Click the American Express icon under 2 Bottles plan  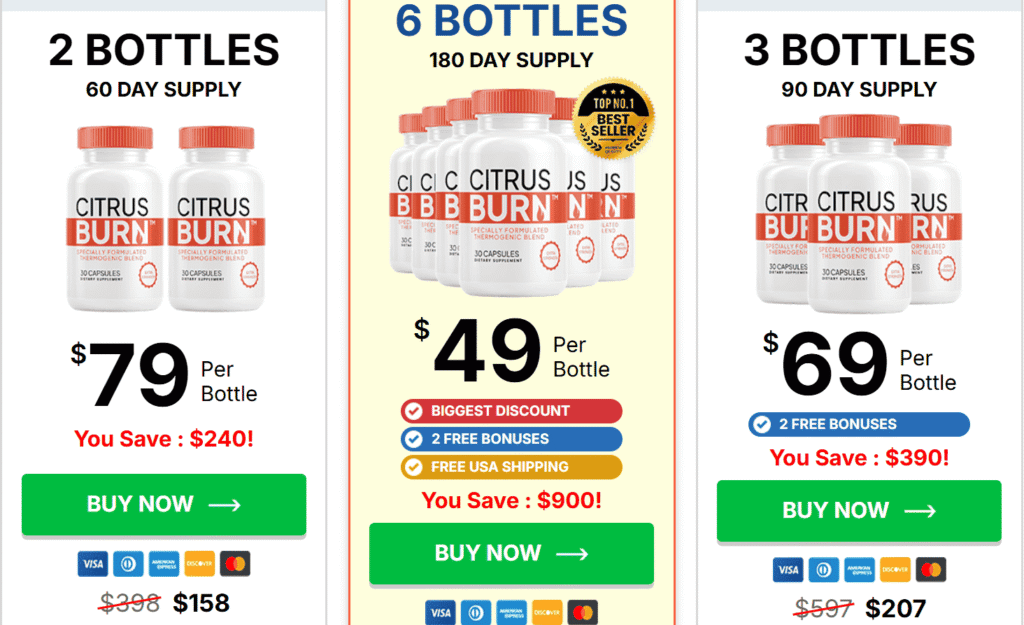[163, 564]
